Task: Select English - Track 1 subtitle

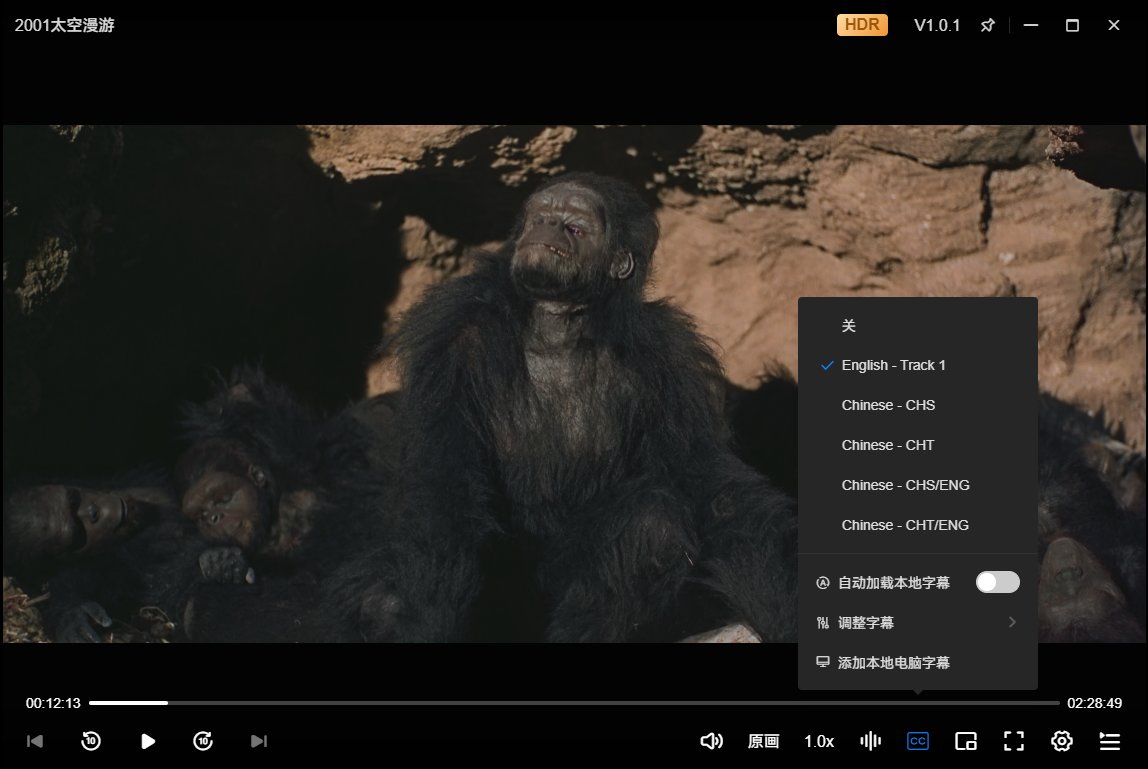Action: 917,365
